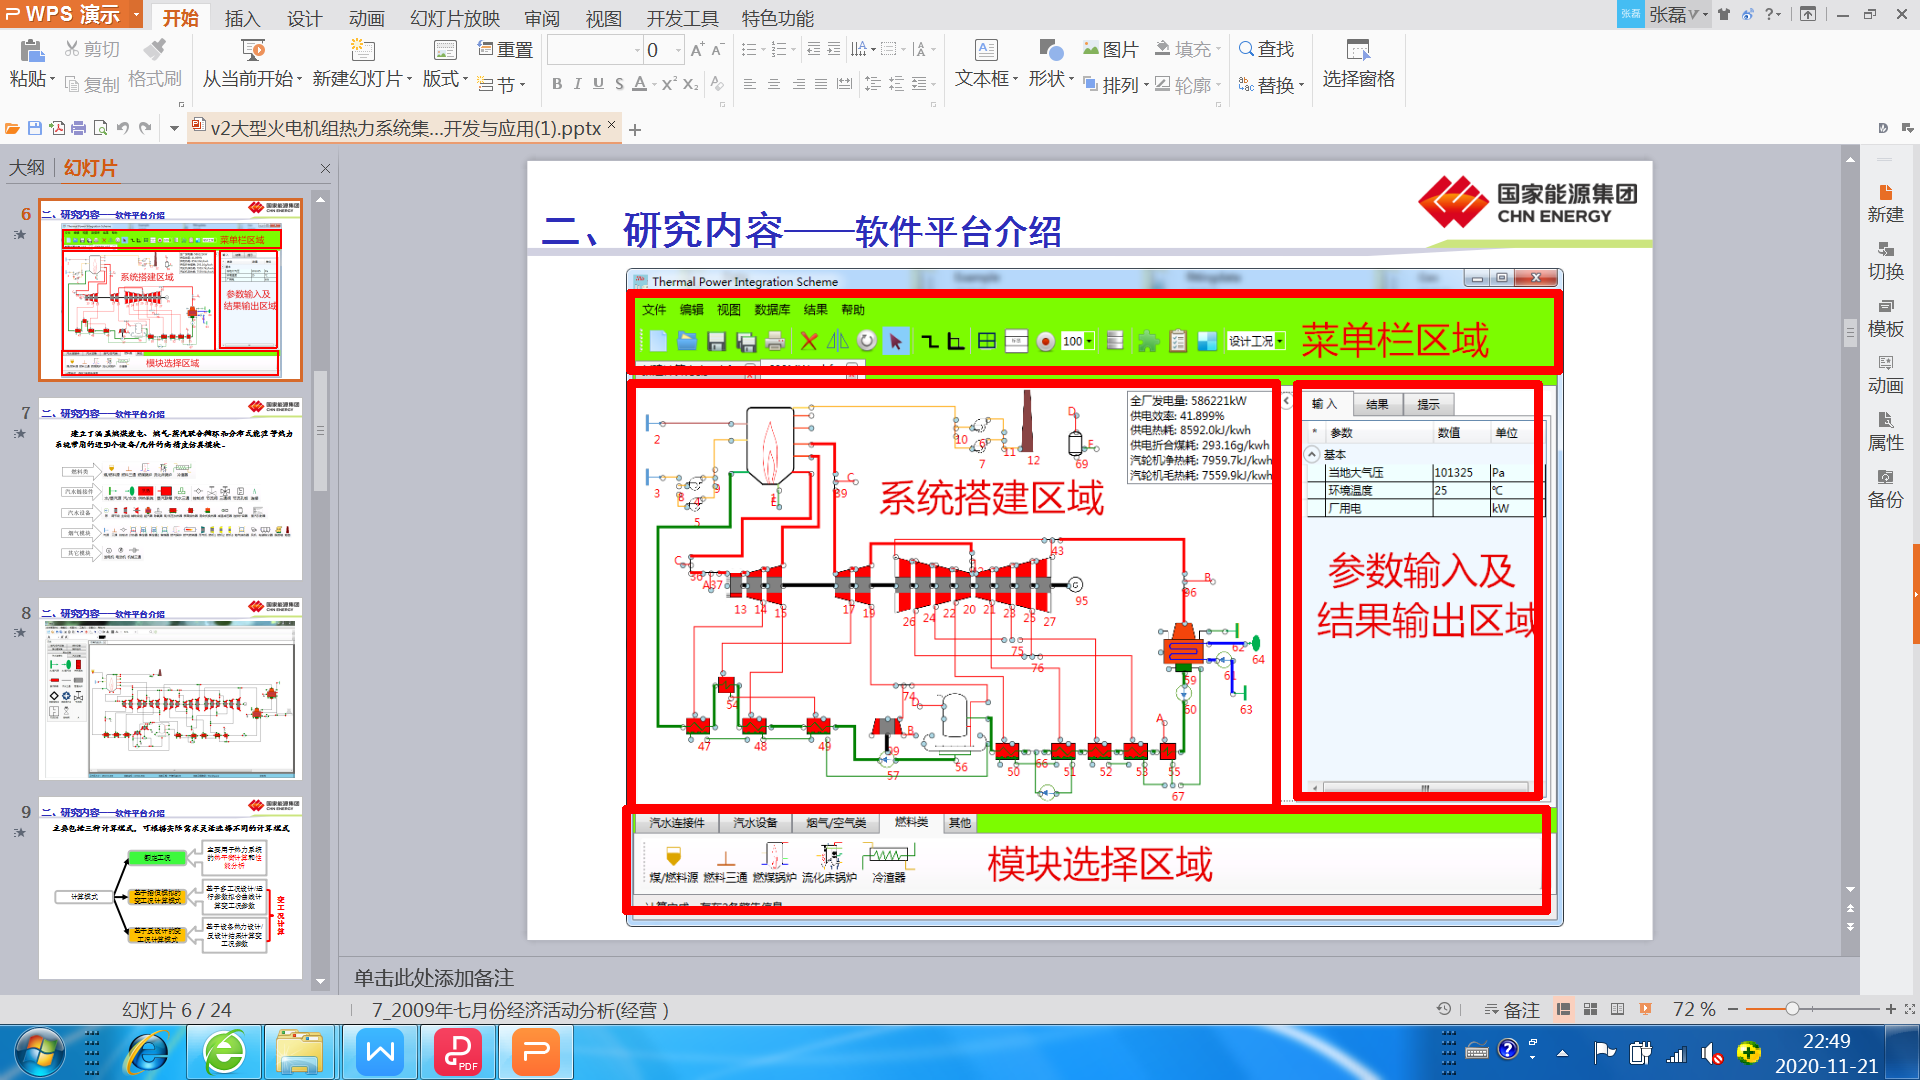The height and width of the screenshot is (1080, 1920).
Task: Switch to the Outline (大纲) pane tab
Action: [x=27, y=167]
